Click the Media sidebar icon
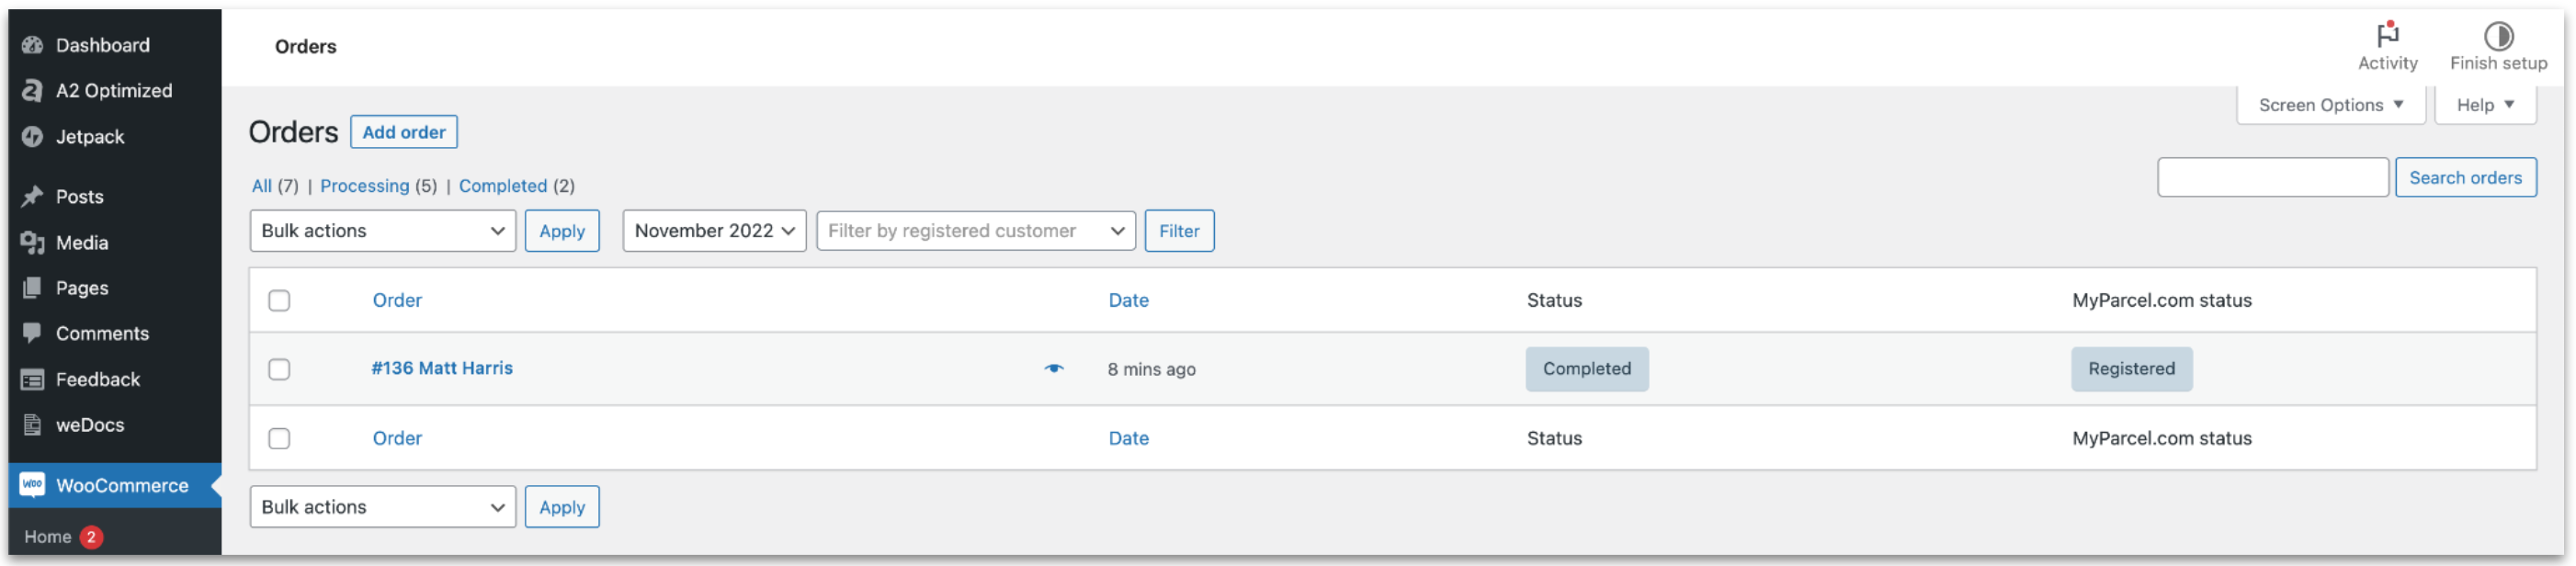This screenshot has width=2576, height=566. click(32, 243)
